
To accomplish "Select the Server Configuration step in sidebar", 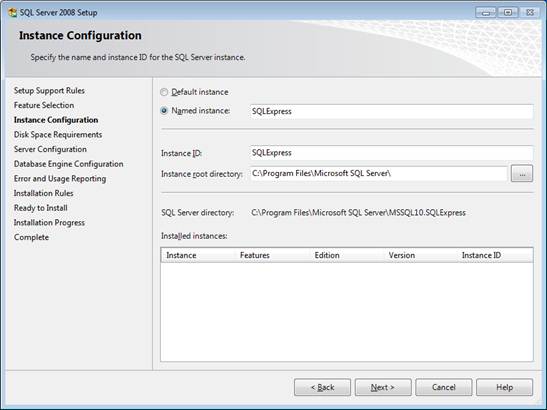I will pyautogui.click(x=50, y=149).
